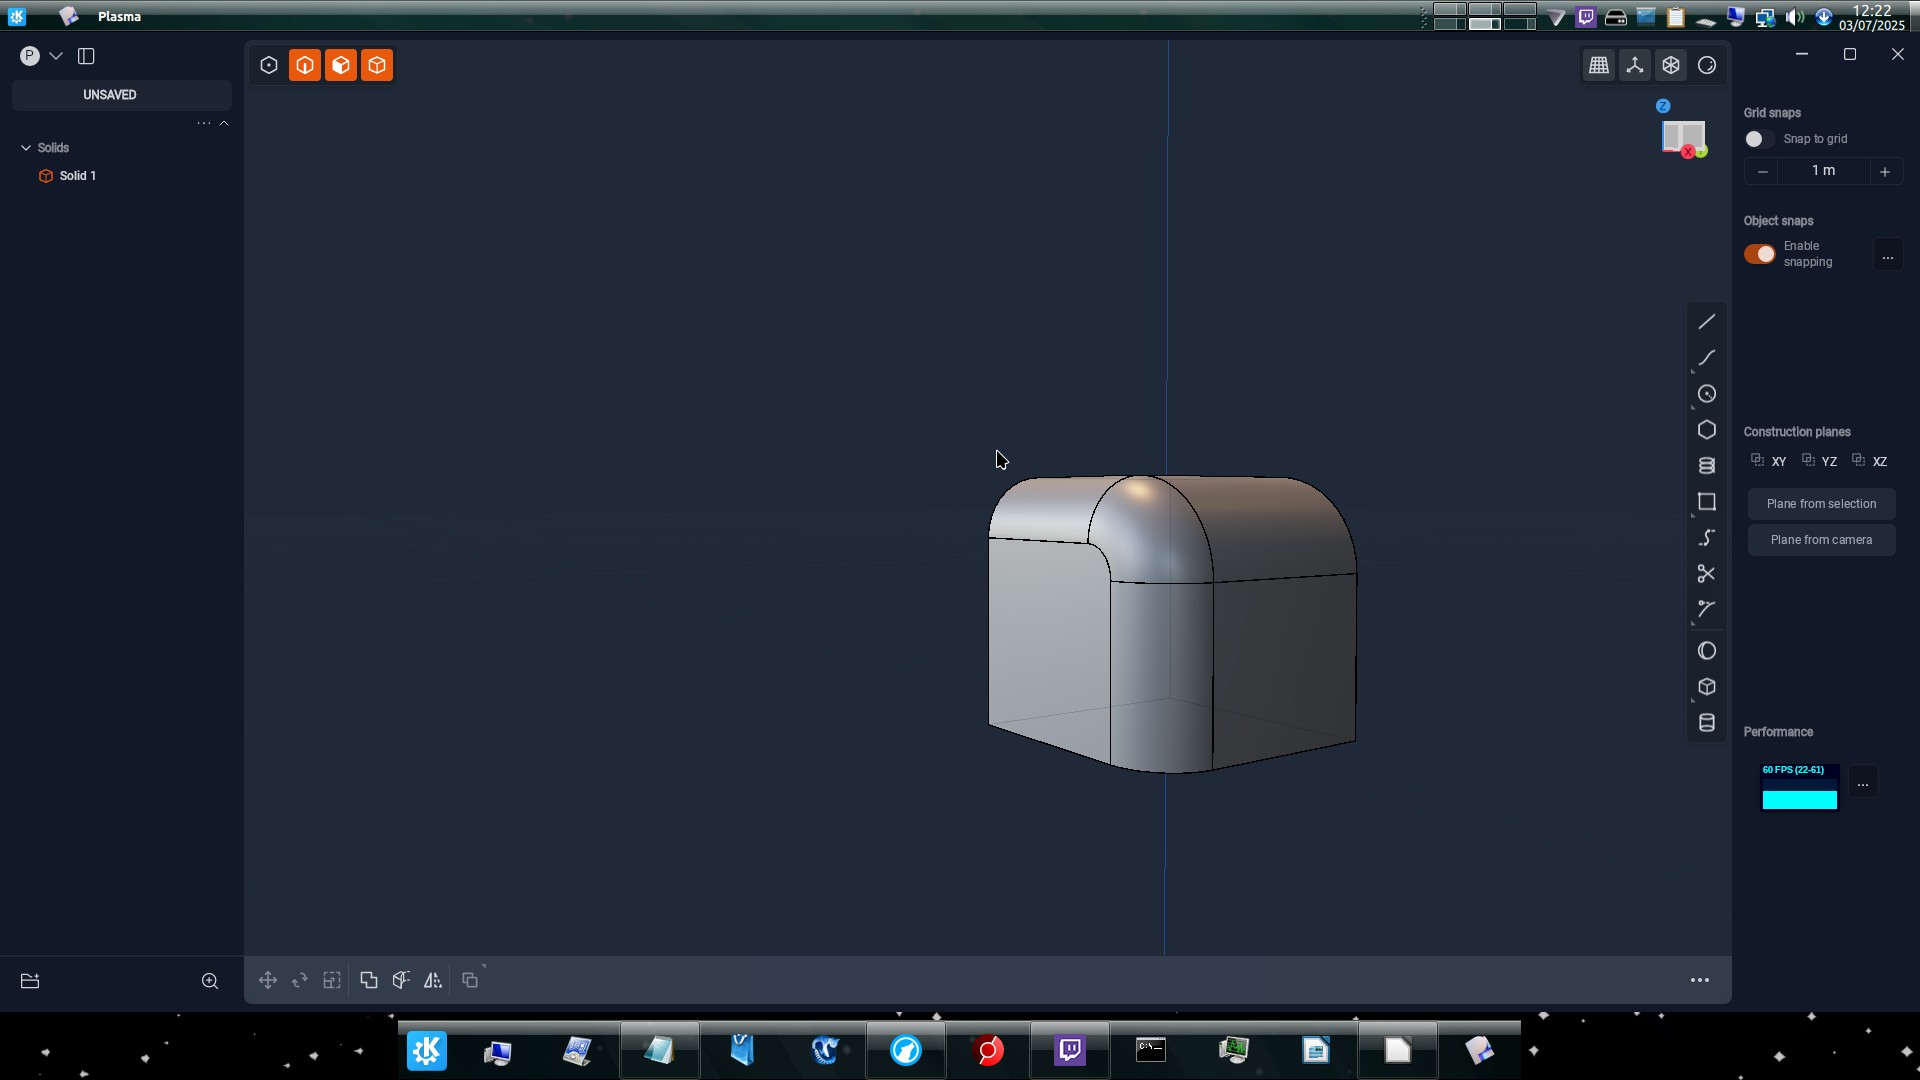Image resolution: width=1920 pixels, height=1080 pixels.
Task: Select the Center circle tool
Action: click(x=1707, y=394)
